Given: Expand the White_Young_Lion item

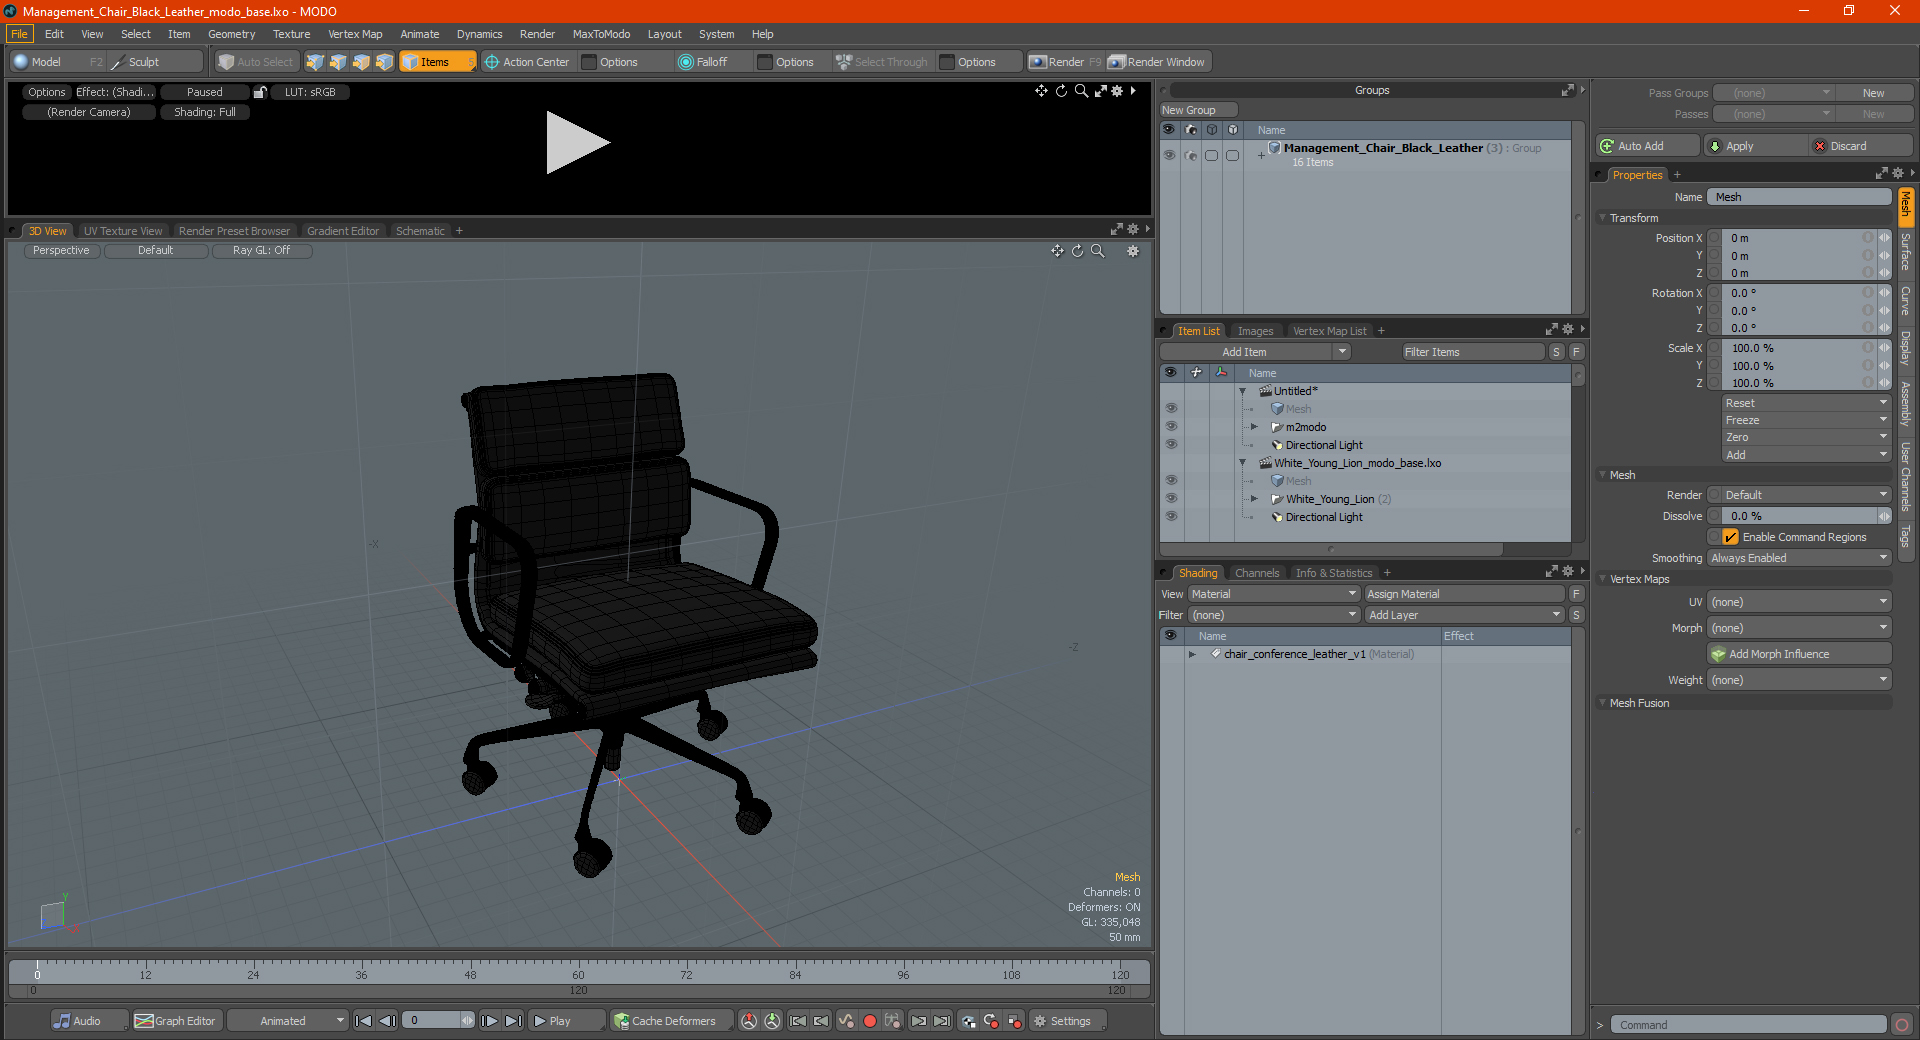Looking at the screenshot, I should pyautogui.click(x=1255, y=499).
